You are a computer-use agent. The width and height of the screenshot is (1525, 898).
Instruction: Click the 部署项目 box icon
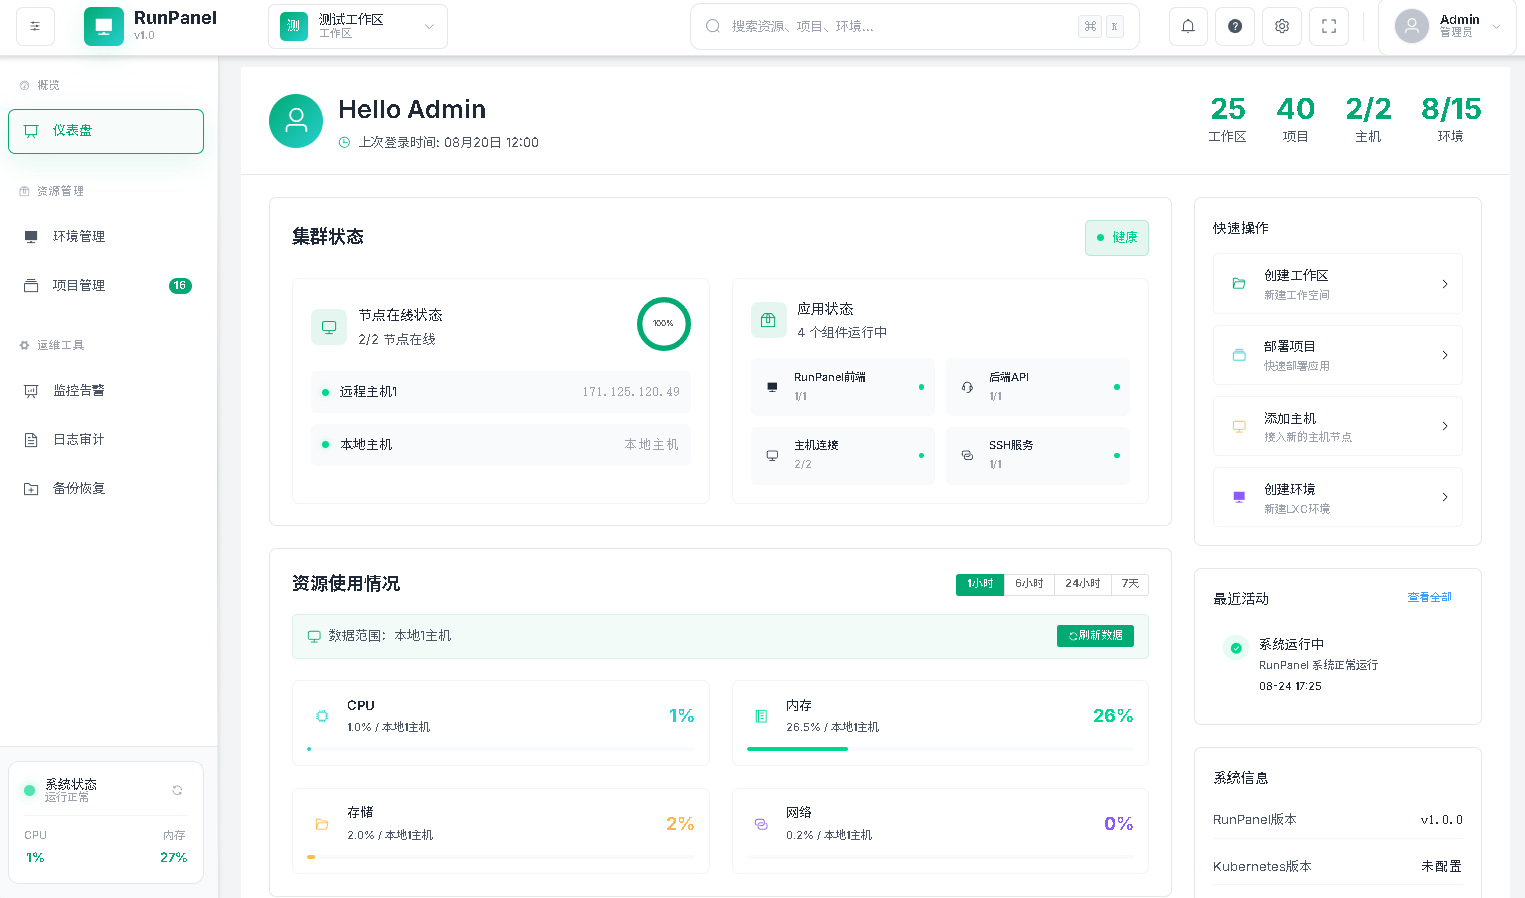tap(1239, 355)
